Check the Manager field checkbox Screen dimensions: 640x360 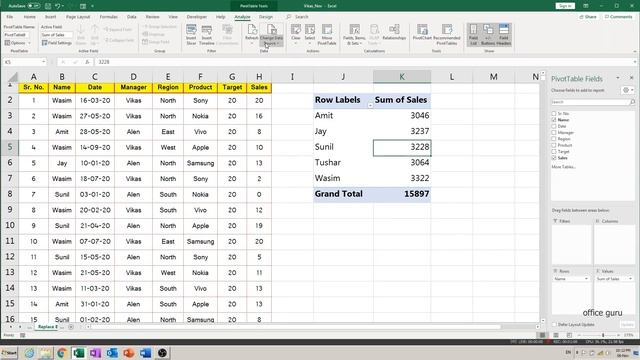coord(554,133)
